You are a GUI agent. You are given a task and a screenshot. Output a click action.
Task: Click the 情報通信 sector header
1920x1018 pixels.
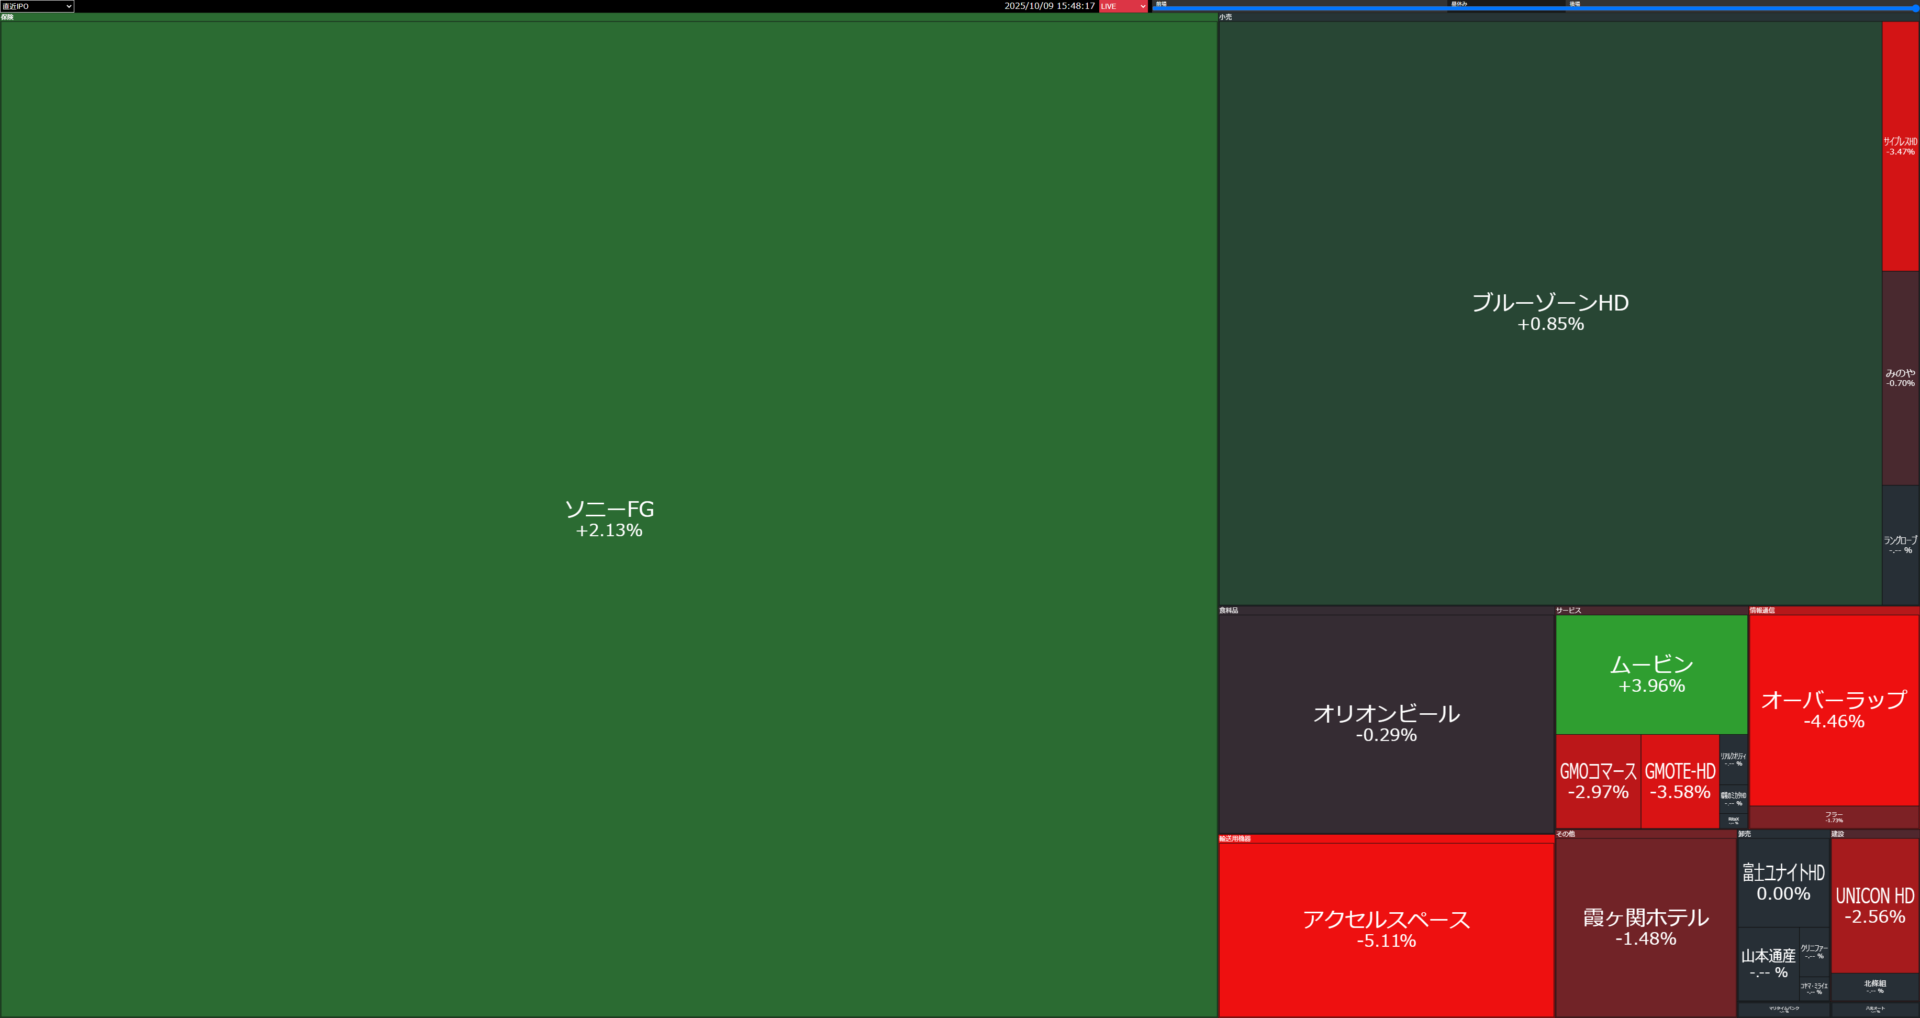(x=1762, y=610)
